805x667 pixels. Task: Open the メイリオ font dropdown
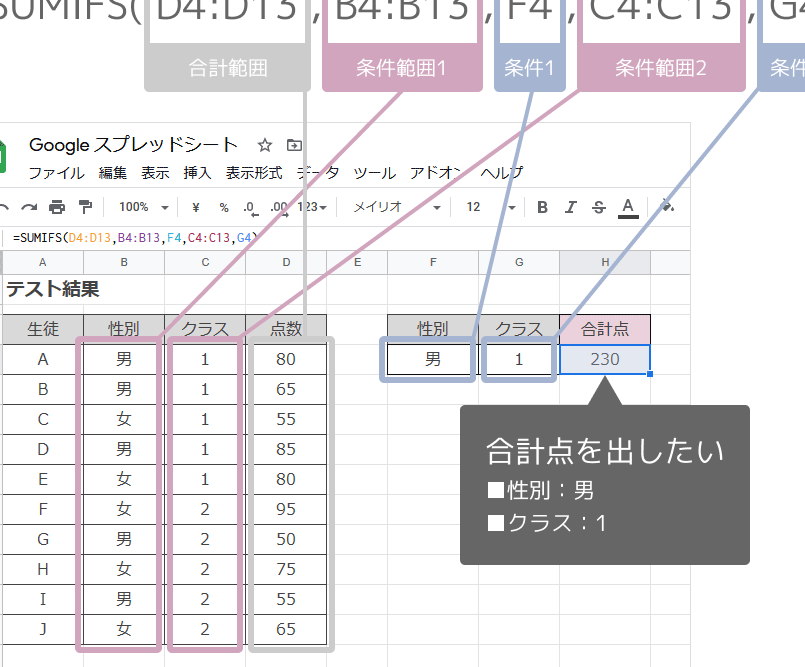click(397, 207)
